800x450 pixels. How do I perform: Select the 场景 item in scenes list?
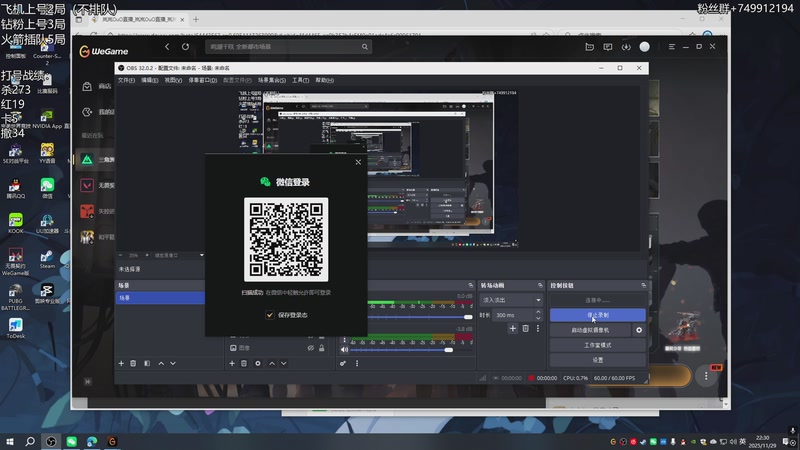160,298
